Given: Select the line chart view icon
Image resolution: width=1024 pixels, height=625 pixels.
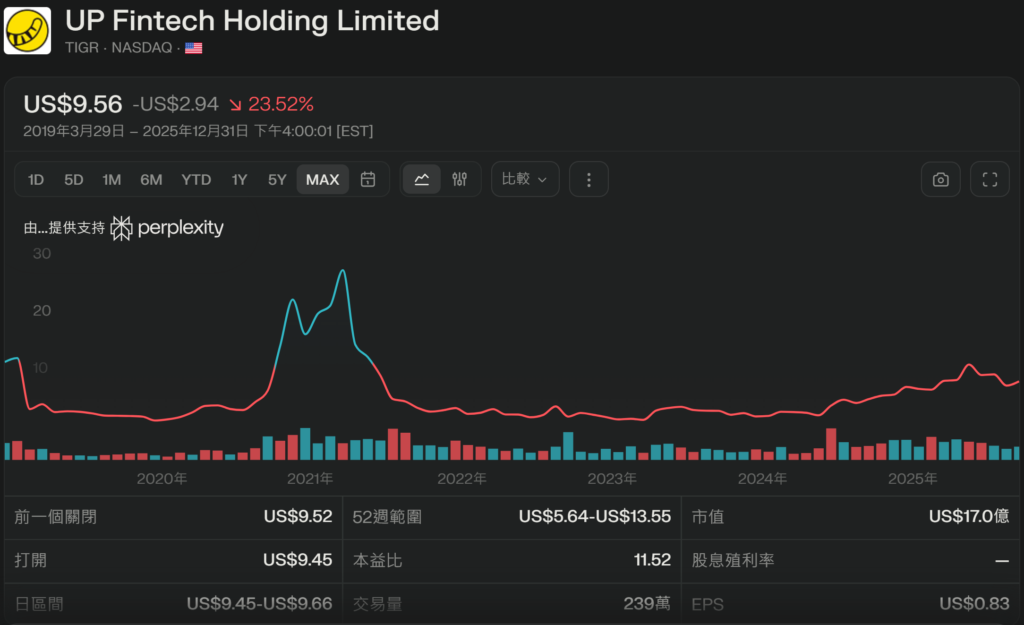Looking at the screenshot, I should point(422,180).
